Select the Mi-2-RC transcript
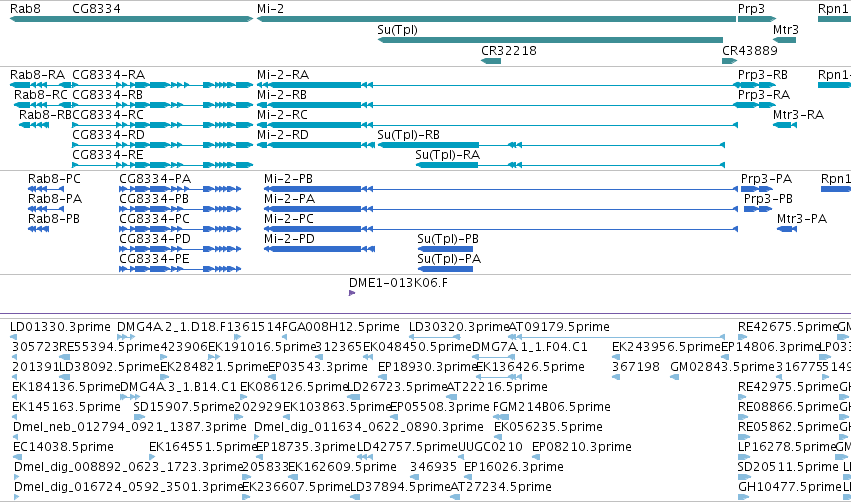Screen dimensions: 851x502 tap(497, 125)
